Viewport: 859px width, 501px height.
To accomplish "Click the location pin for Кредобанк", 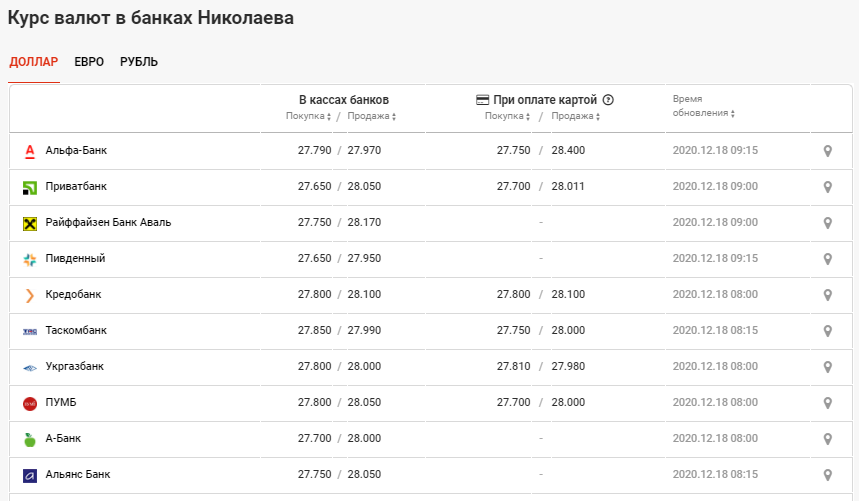I will coord(828,295).
